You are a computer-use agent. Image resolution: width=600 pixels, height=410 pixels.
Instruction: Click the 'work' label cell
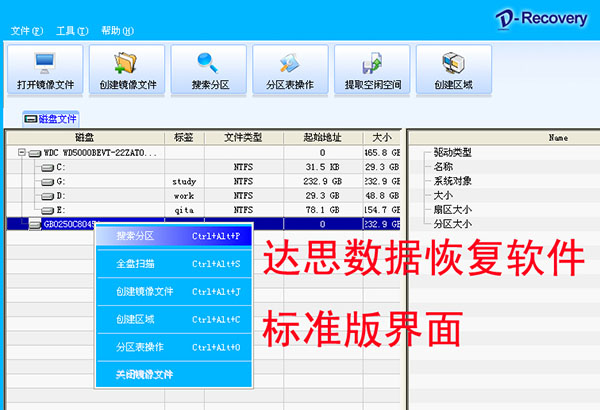[x=184, y=196]
